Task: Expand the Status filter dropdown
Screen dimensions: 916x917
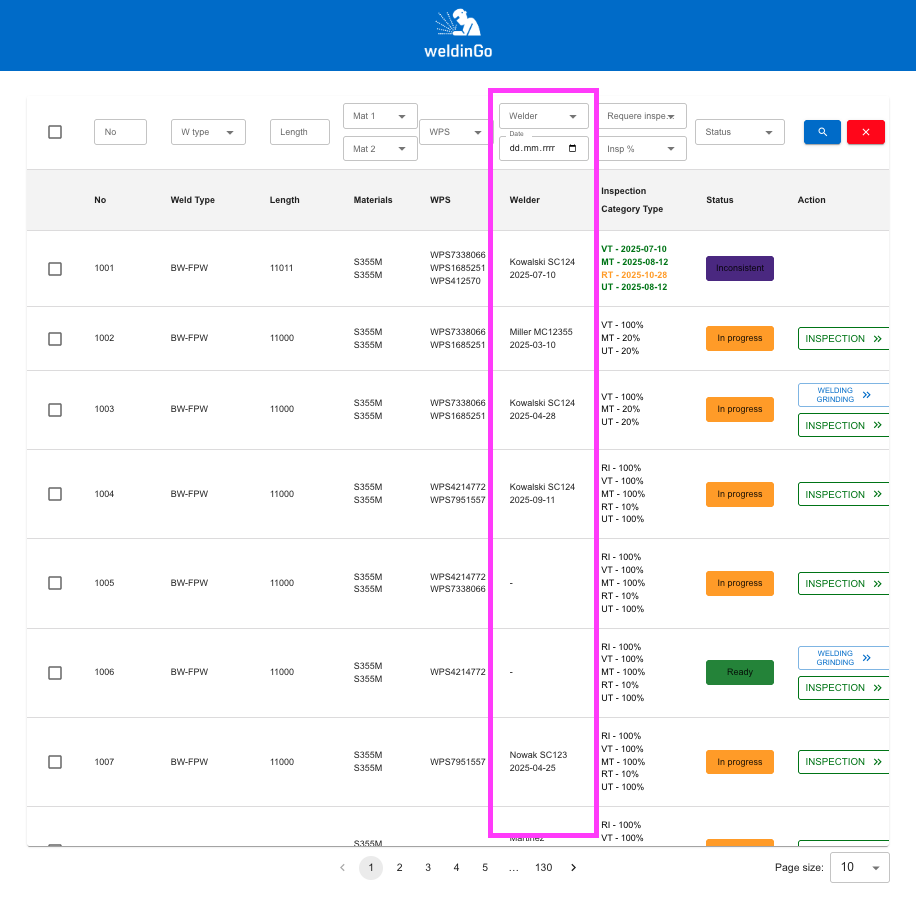Action: [x=738, y=132]
